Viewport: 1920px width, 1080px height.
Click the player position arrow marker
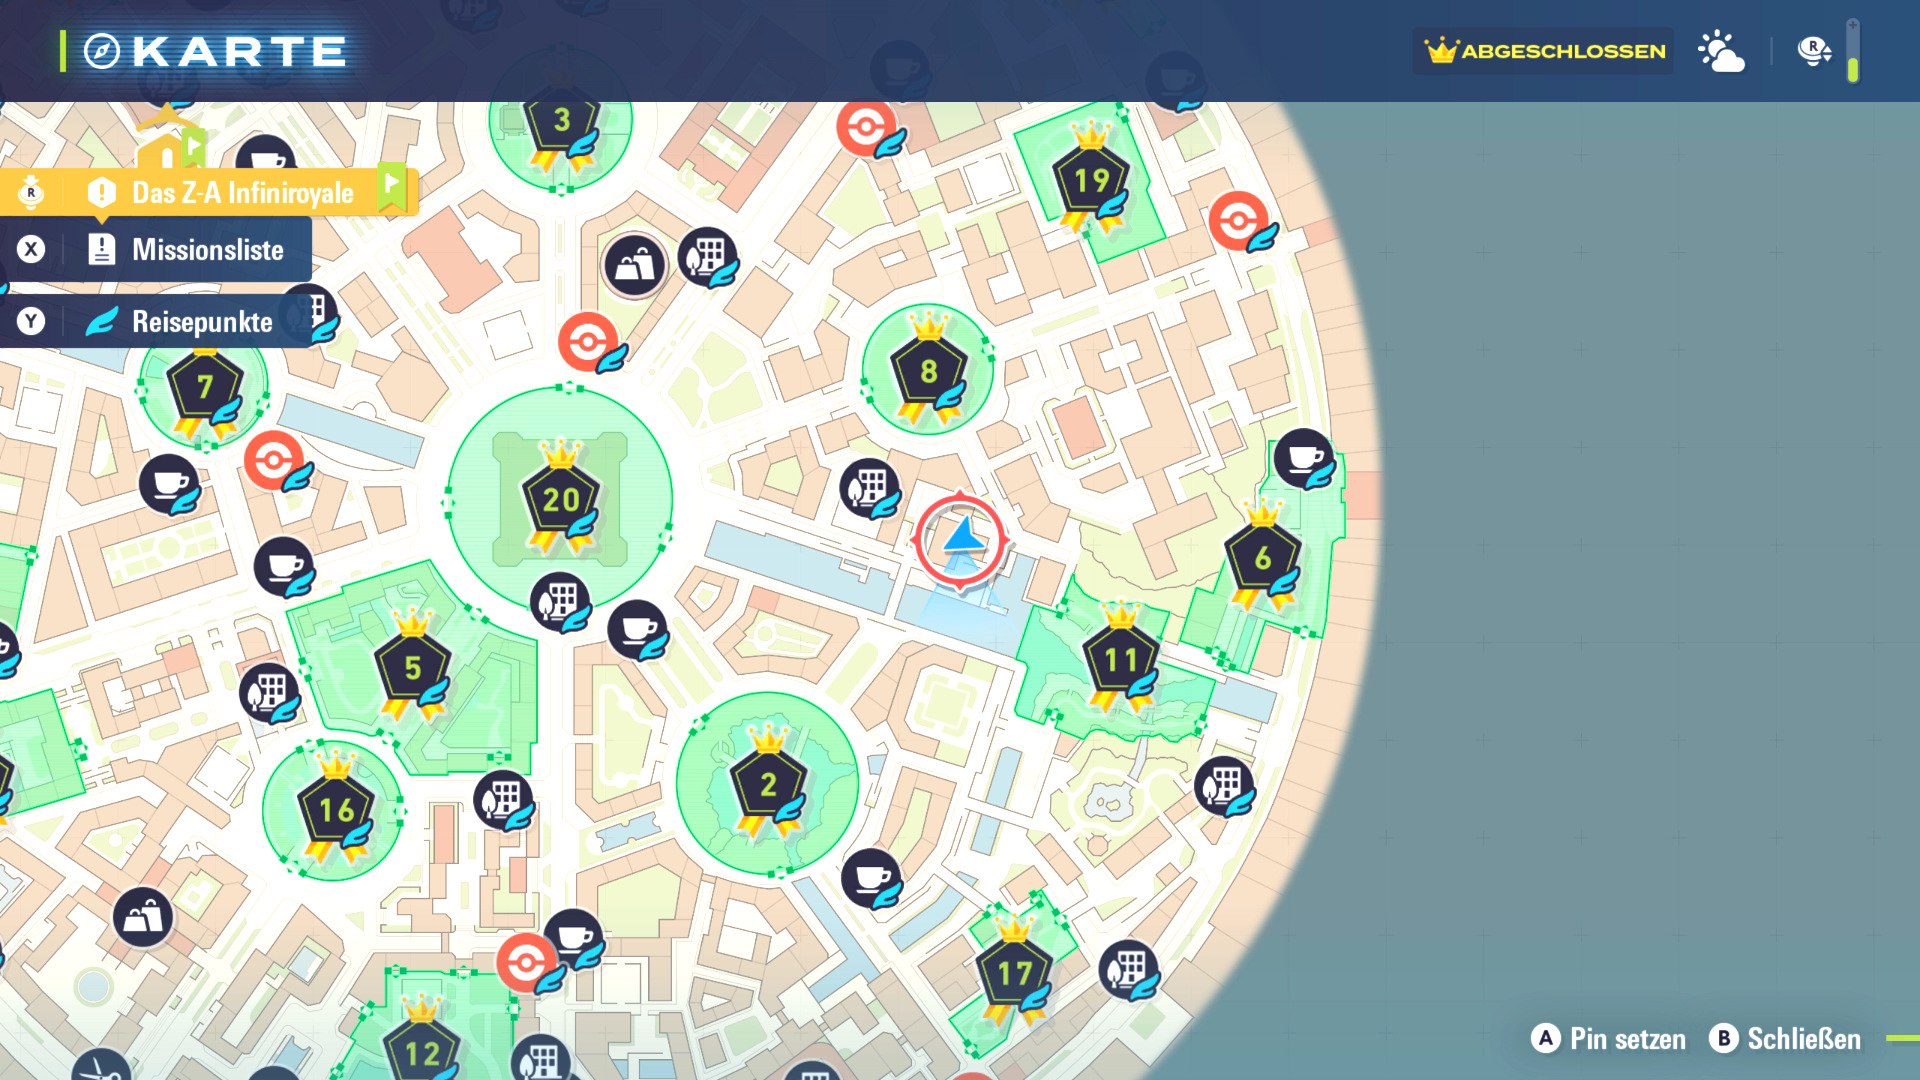960,539
